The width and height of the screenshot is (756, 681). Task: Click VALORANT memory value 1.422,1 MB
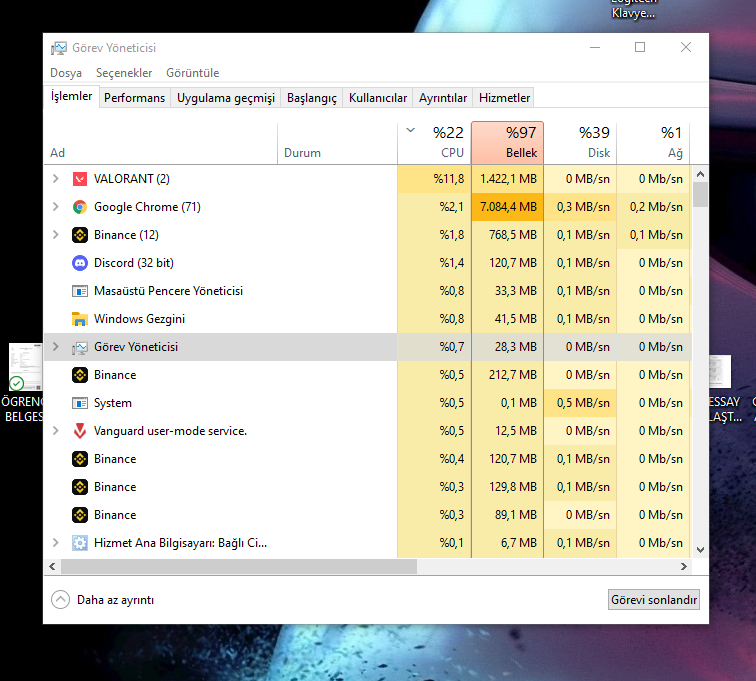coord(508,179)
